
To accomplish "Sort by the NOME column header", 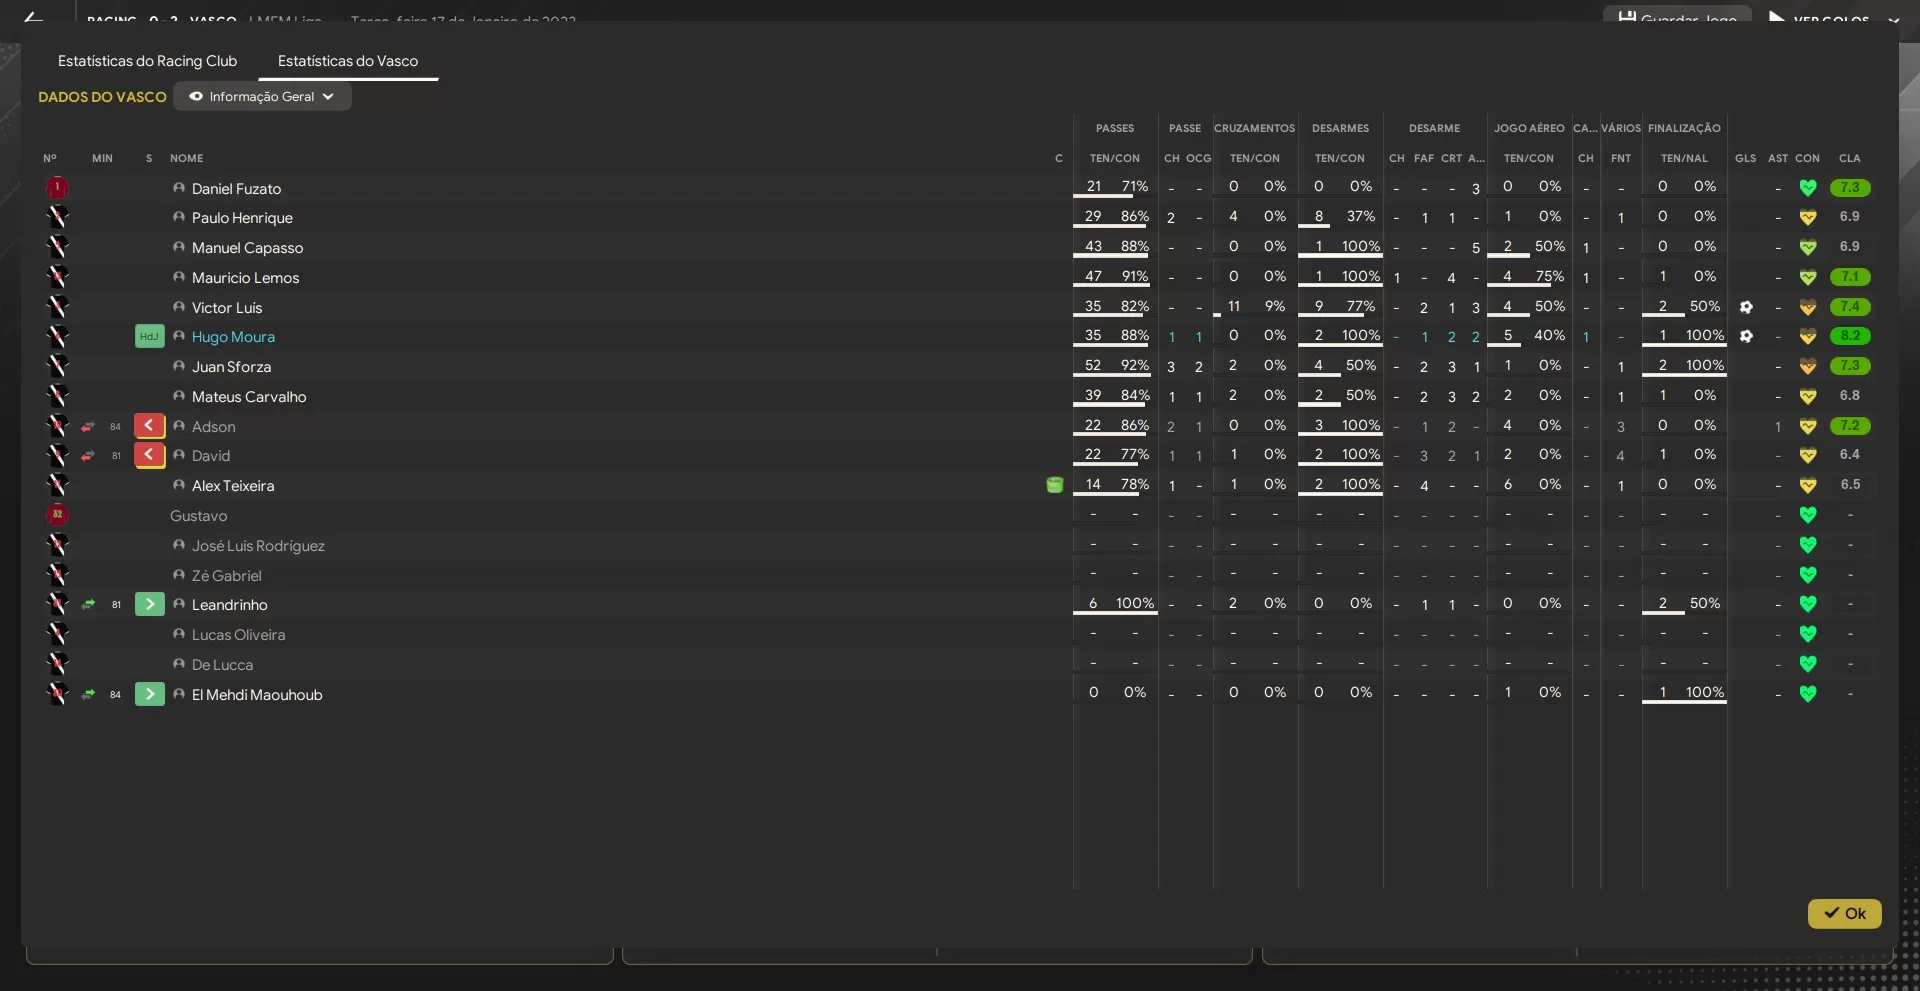I will point(186,158).
